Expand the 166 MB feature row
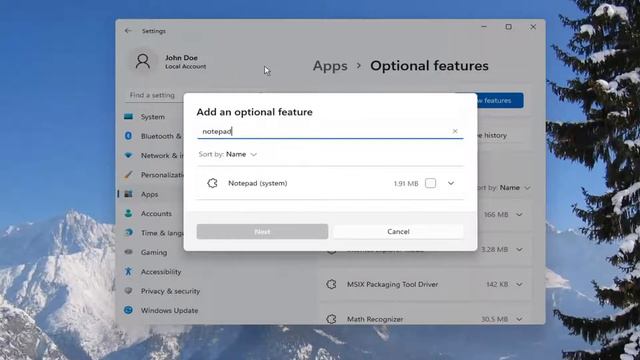The image size is (640, 360). (x=519, y=215)
